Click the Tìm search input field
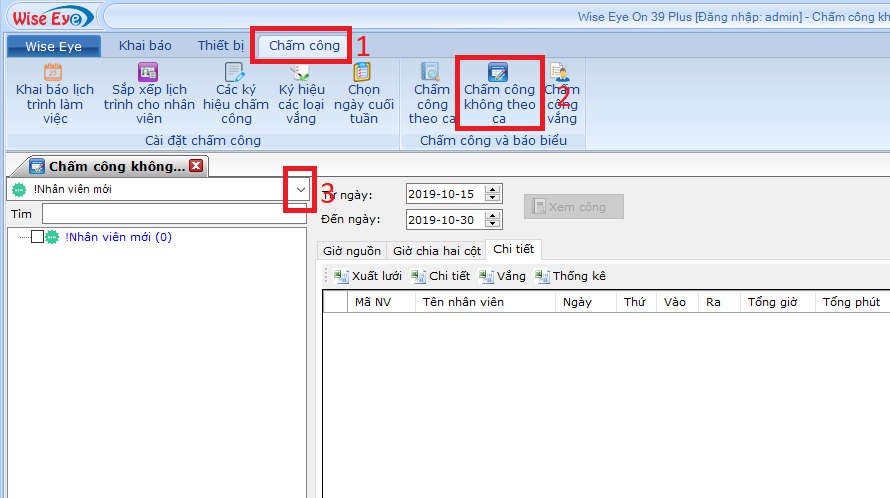The width and height of the screenshot is (890, 498). point(173,214)
